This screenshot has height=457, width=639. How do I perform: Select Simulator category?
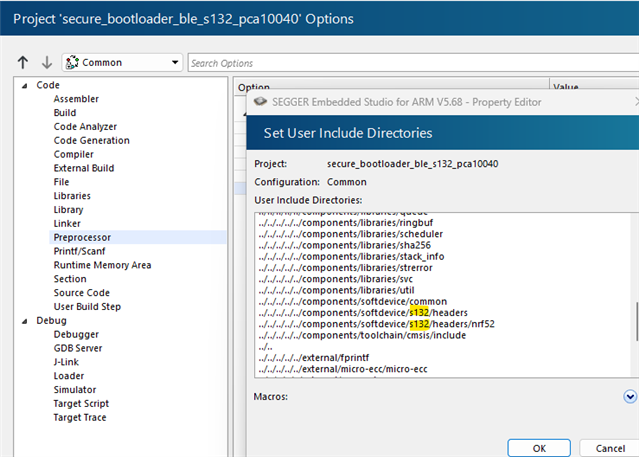(x=75, y=390)
